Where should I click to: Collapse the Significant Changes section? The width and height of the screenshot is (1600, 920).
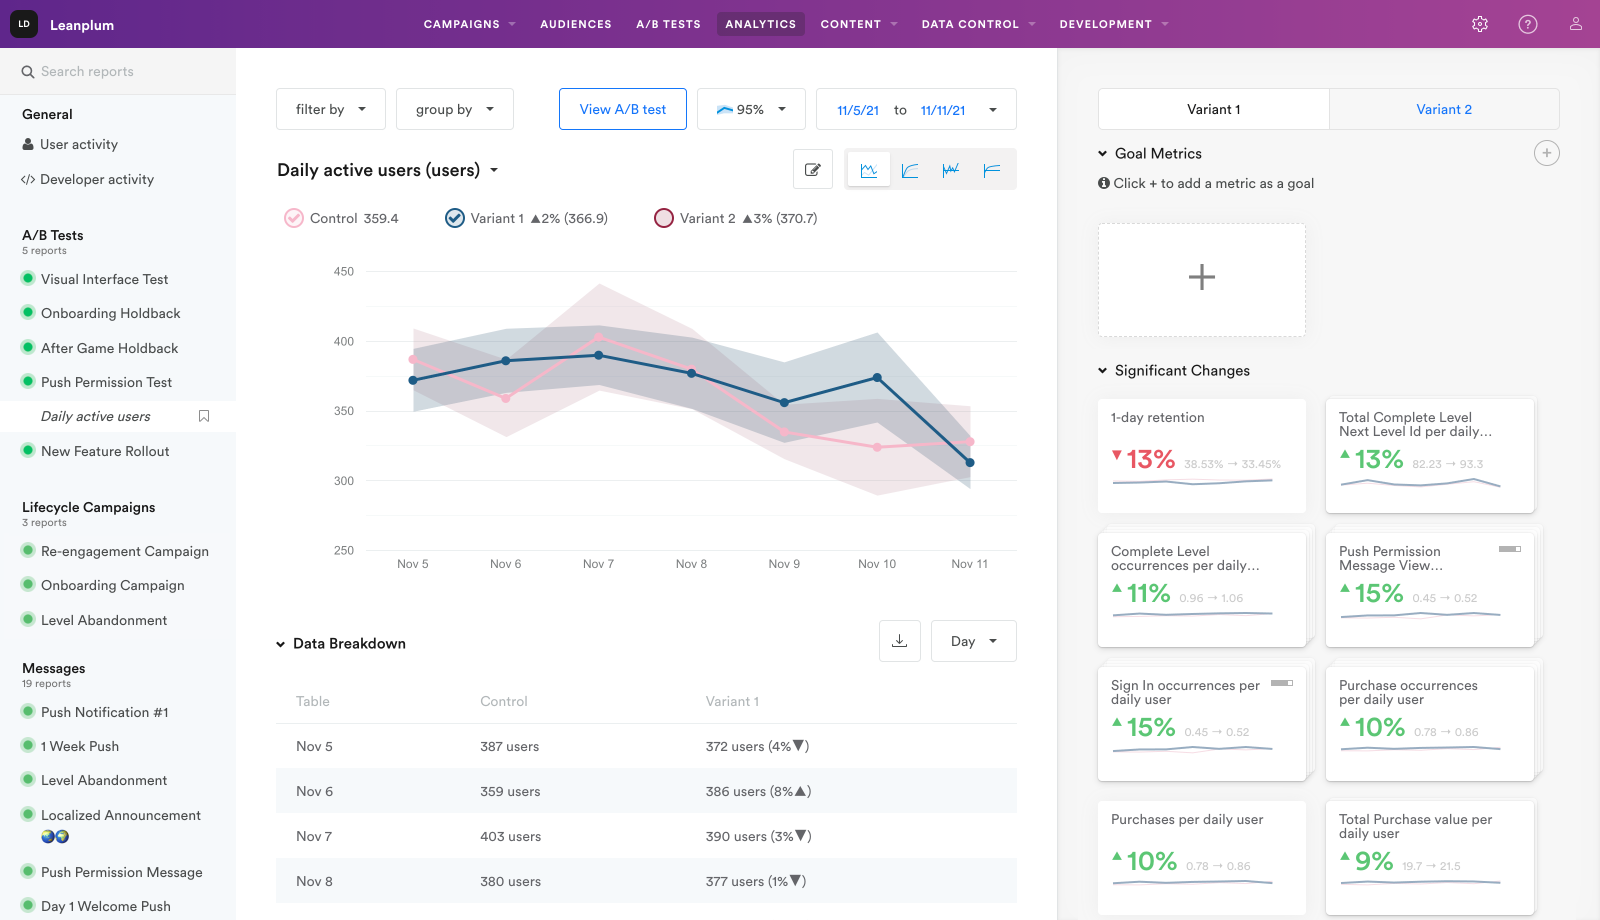click(x=1103, y=371)
